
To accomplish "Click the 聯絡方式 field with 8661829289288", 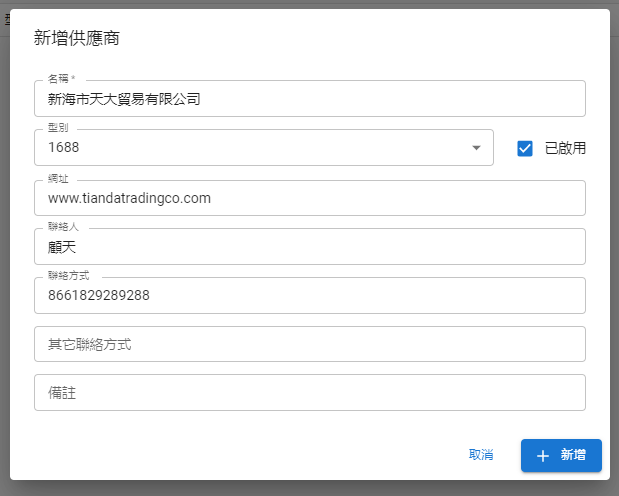I will pyautogui.click(x=310, y=295).
